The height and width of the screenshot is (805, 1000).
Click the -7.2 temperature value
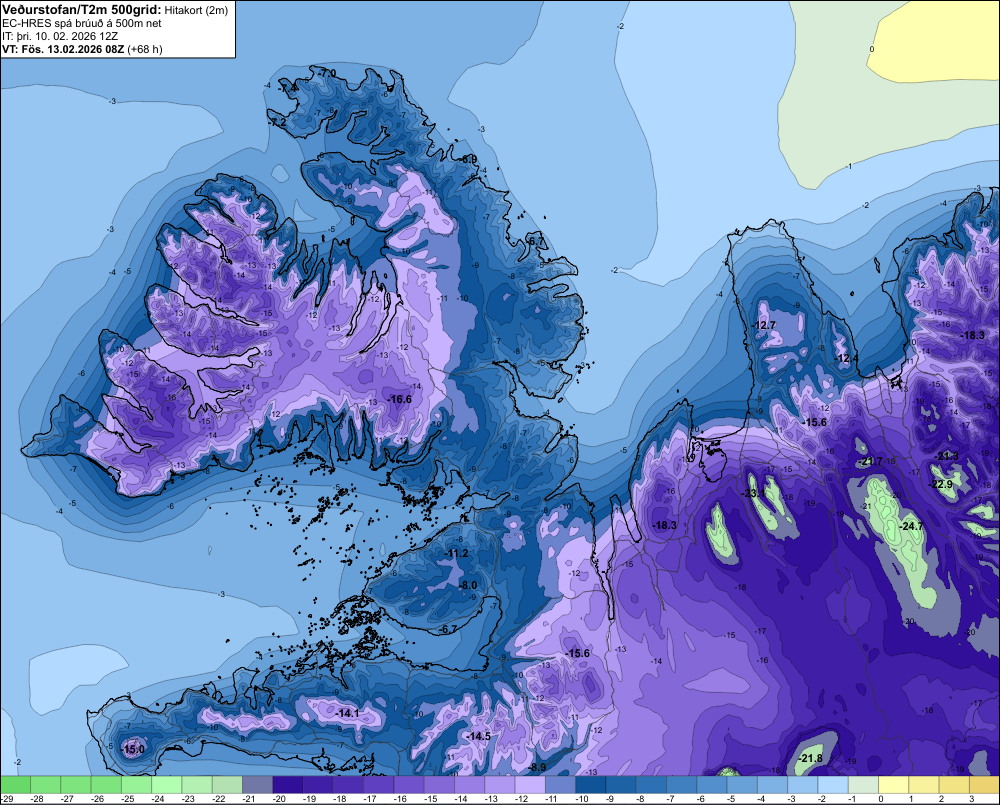tap(277, 121)
